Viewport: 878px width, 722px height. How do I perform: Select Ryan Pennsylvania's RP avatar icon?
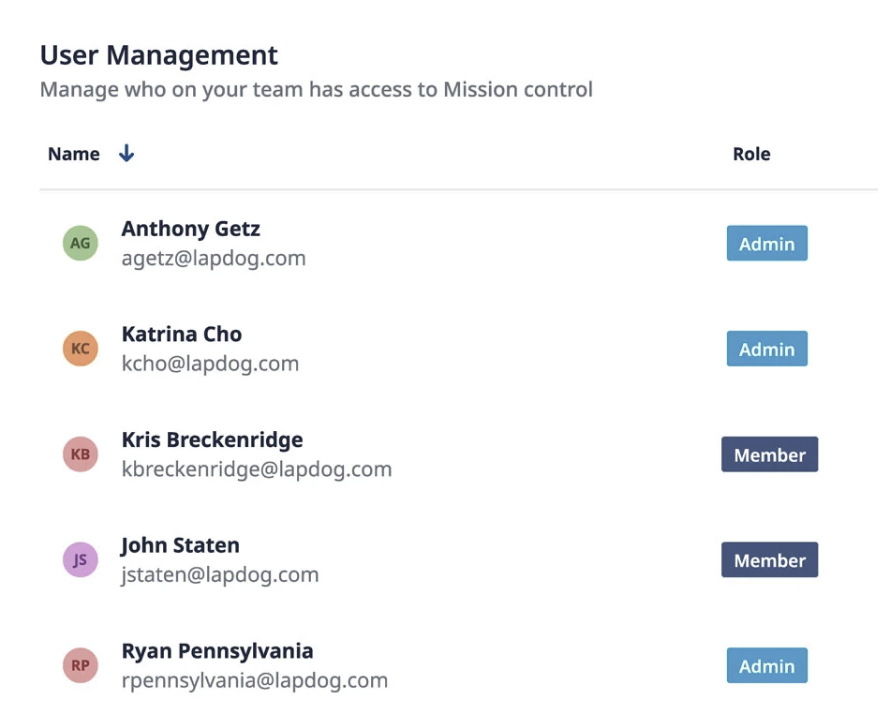[80, 664]
